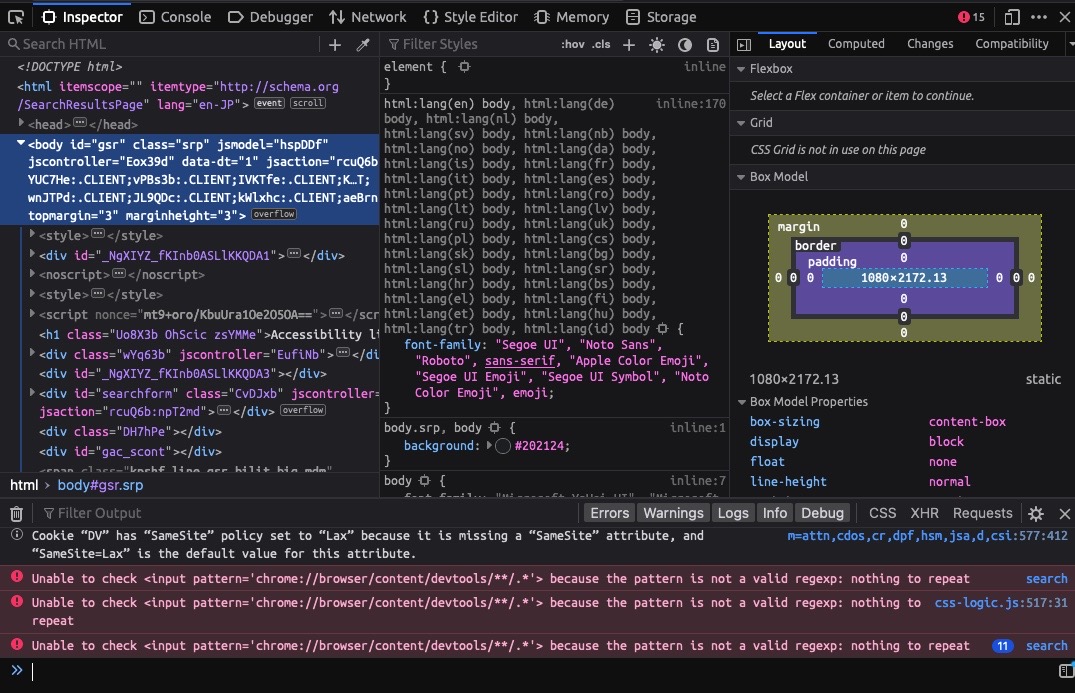Viewport: 1075px width, 693px height.
Task: Click overflow badge on searchform div
Action: 303,411
